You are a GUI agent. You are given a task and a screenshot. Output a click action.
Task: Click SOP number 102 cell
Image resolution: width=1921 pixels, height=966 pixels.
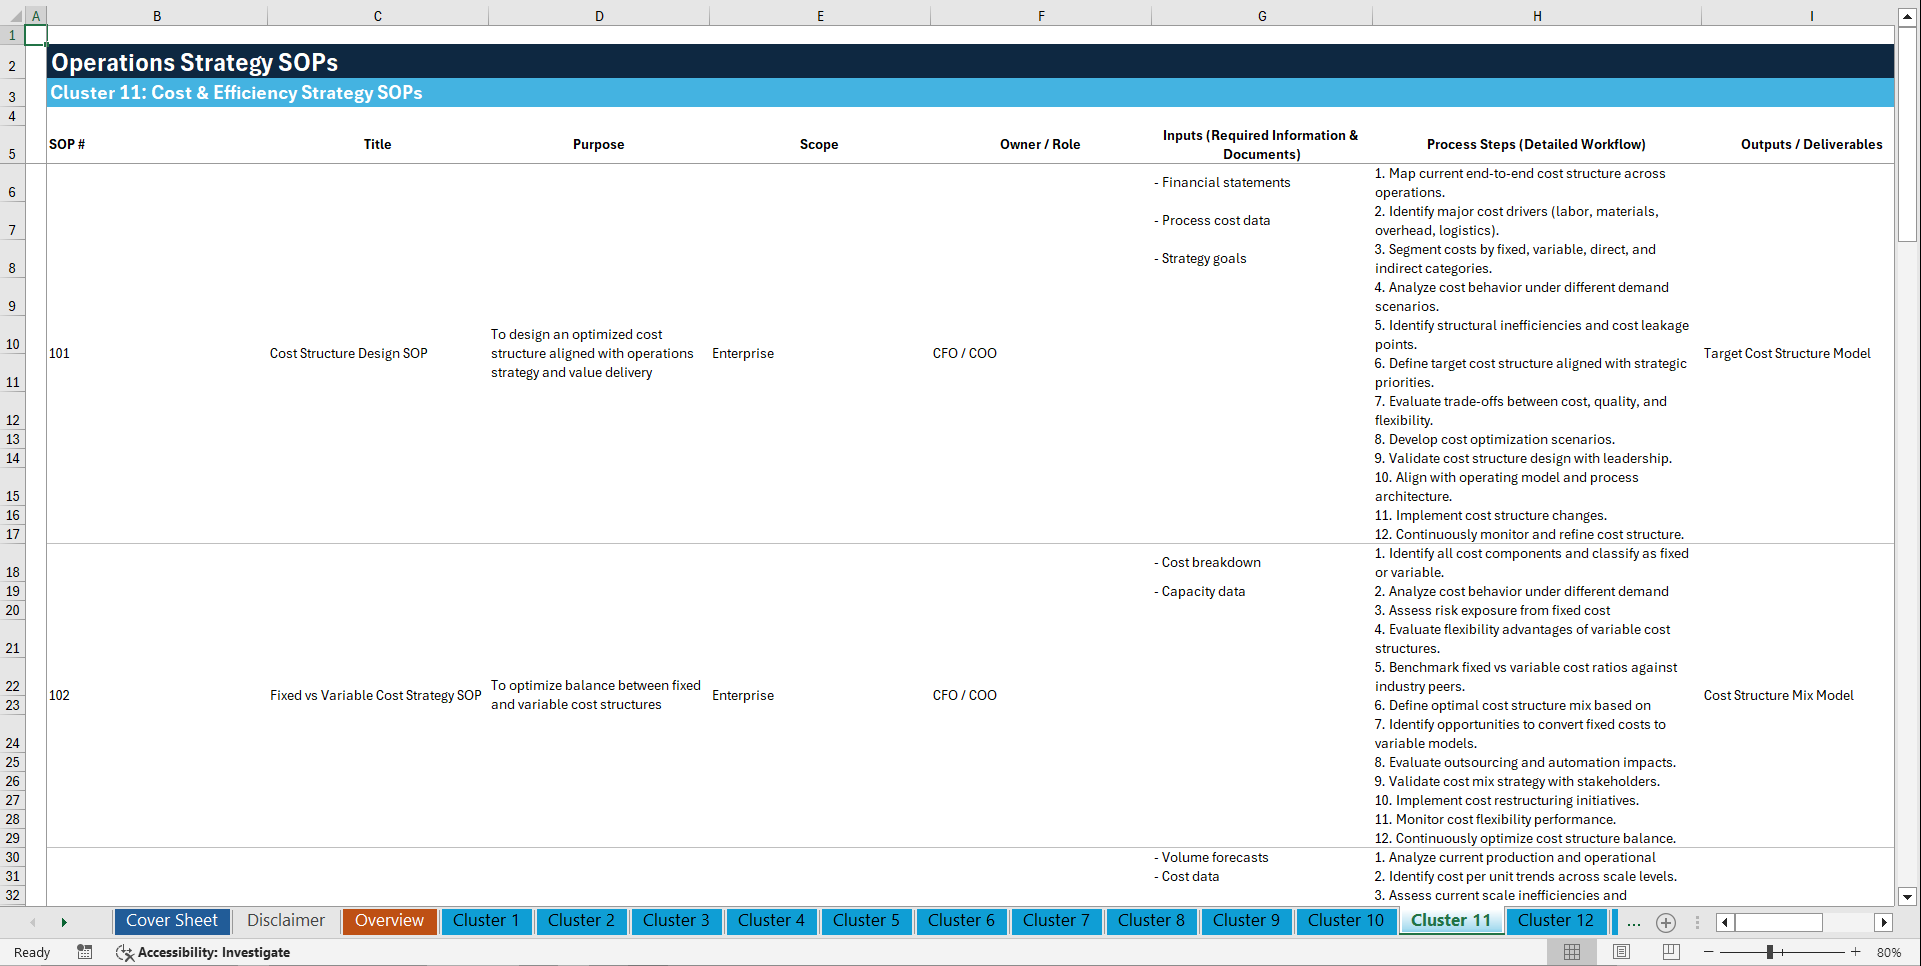[x=157, y=695]
